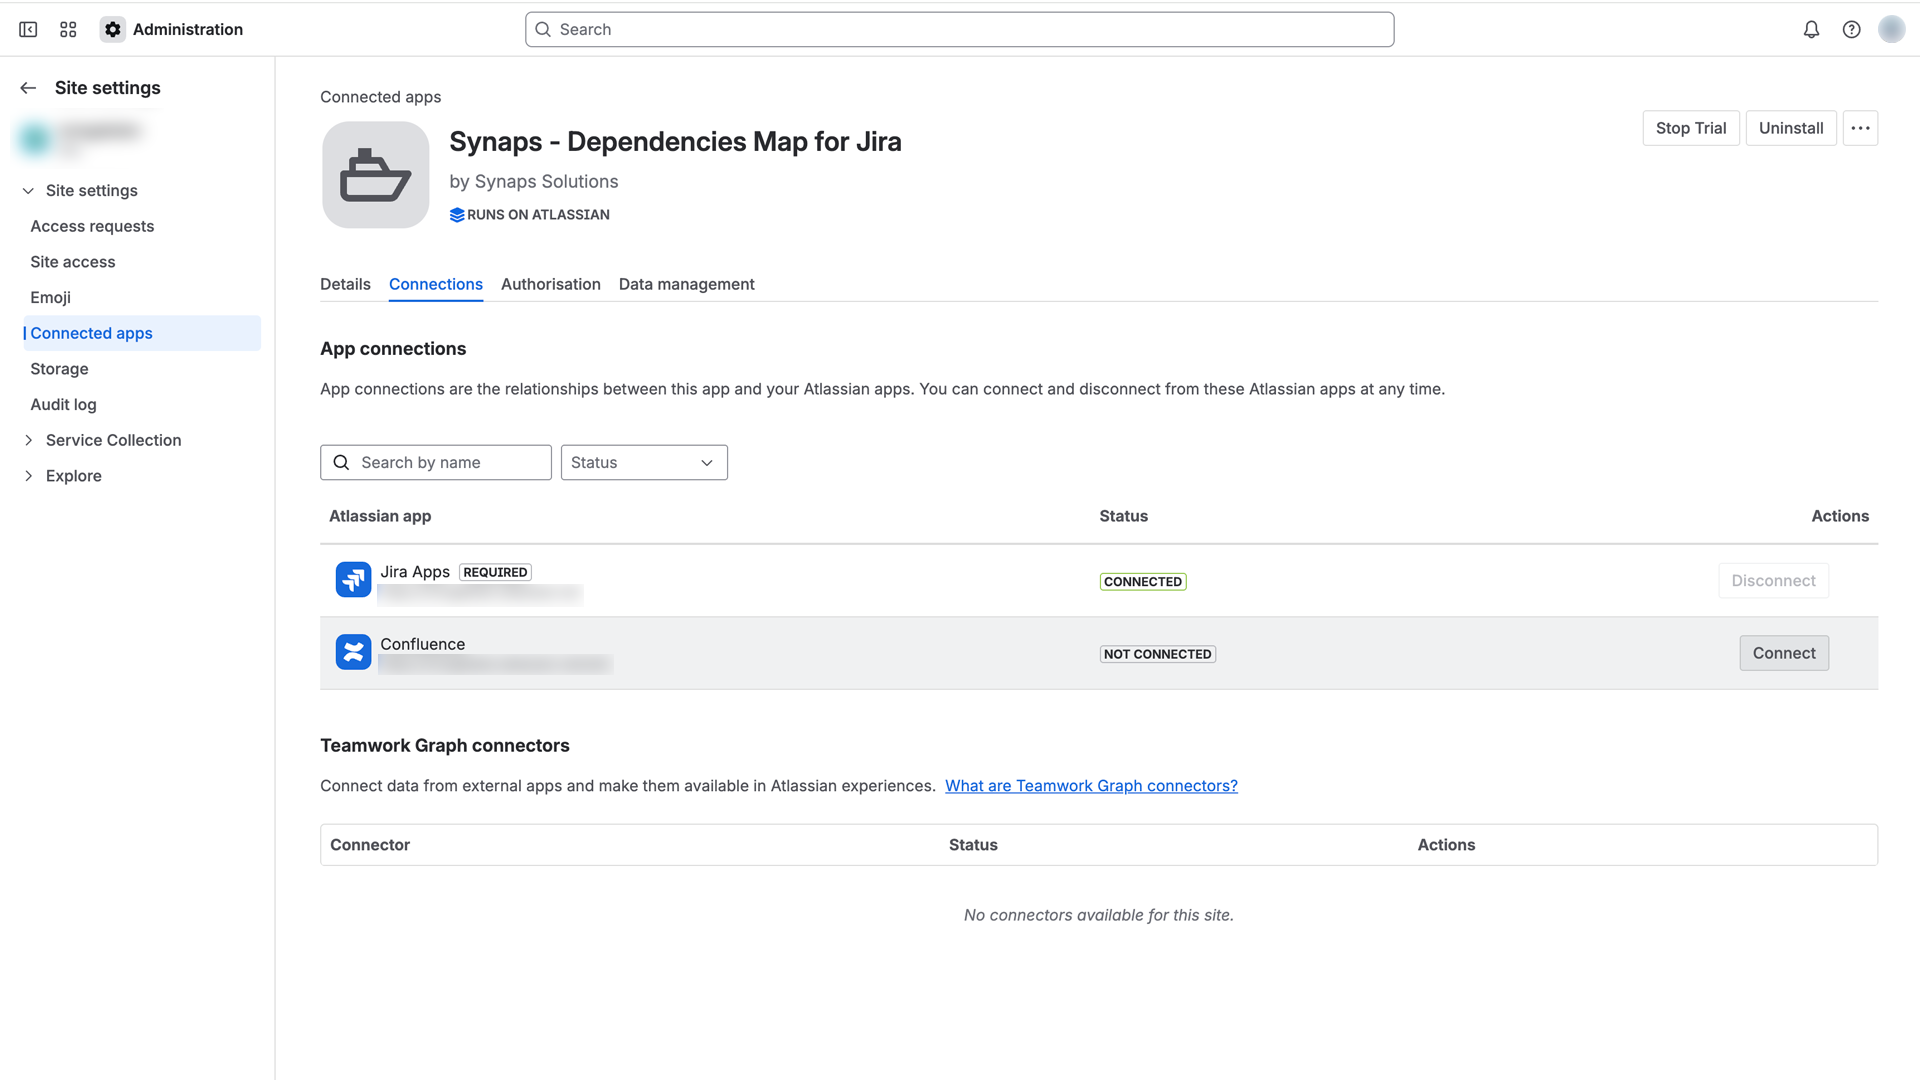
Task: Select the Connections tab
Action: [436, 284]
